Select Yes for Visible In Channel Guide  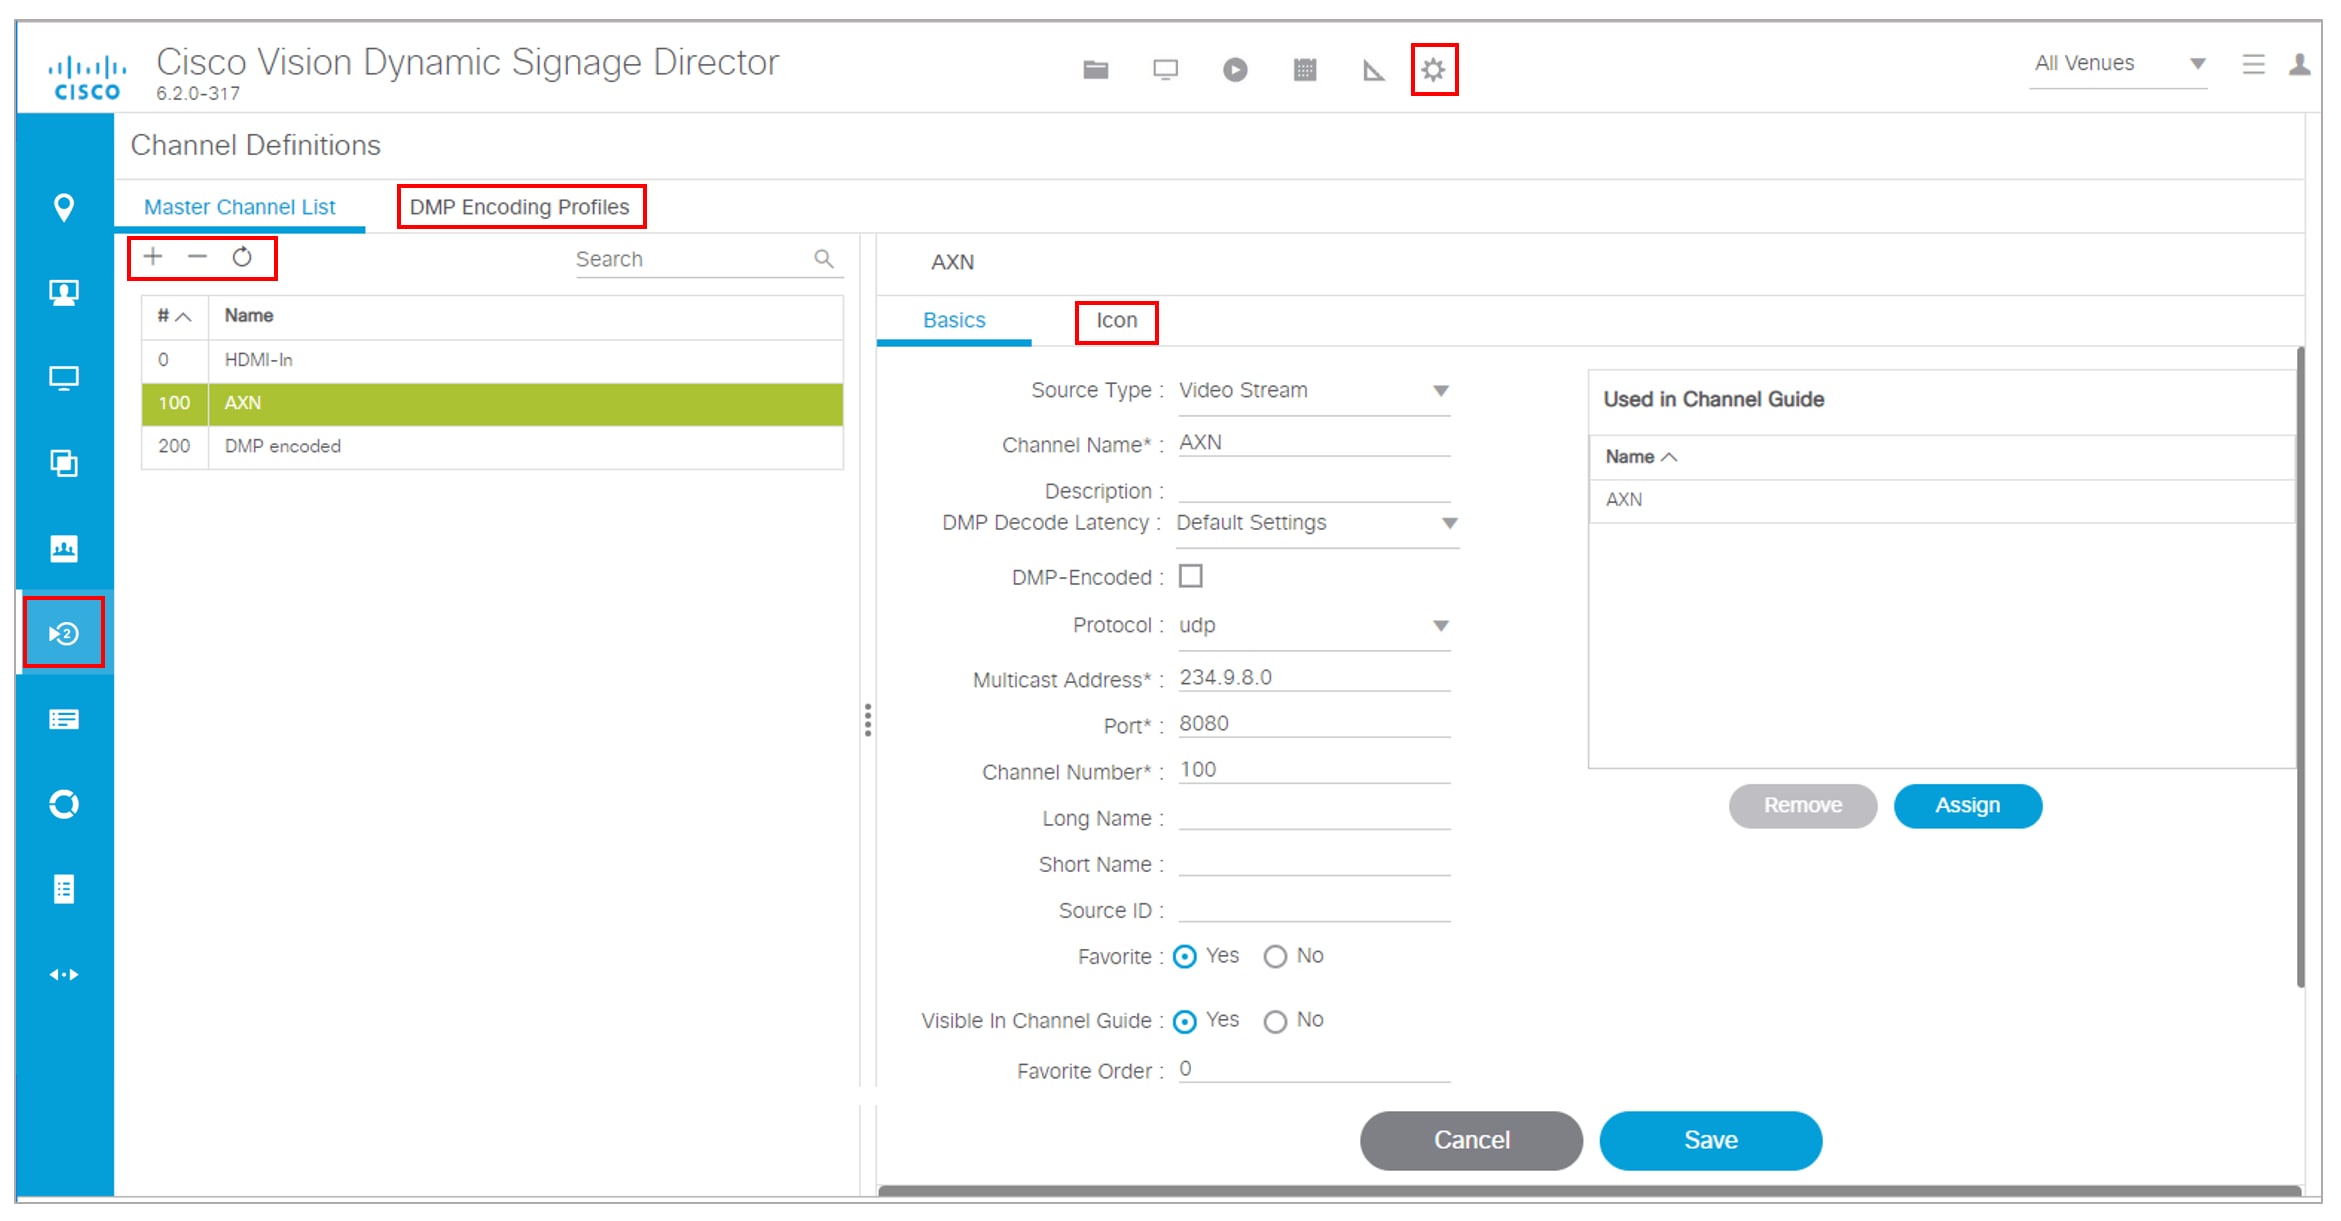click(x=1185, y=1021)
